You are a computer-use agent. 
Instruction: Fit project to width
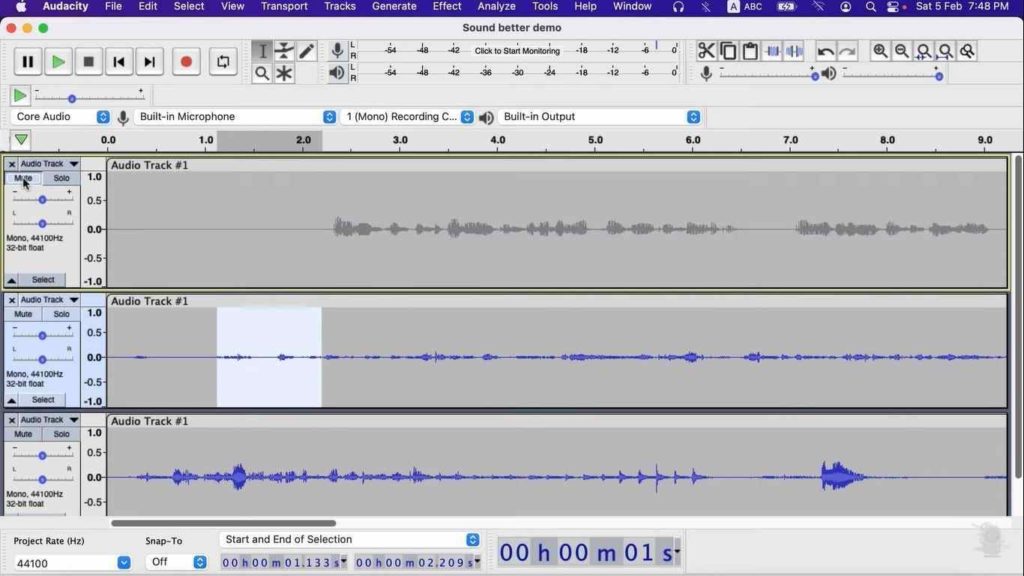[x=946, y=51]
